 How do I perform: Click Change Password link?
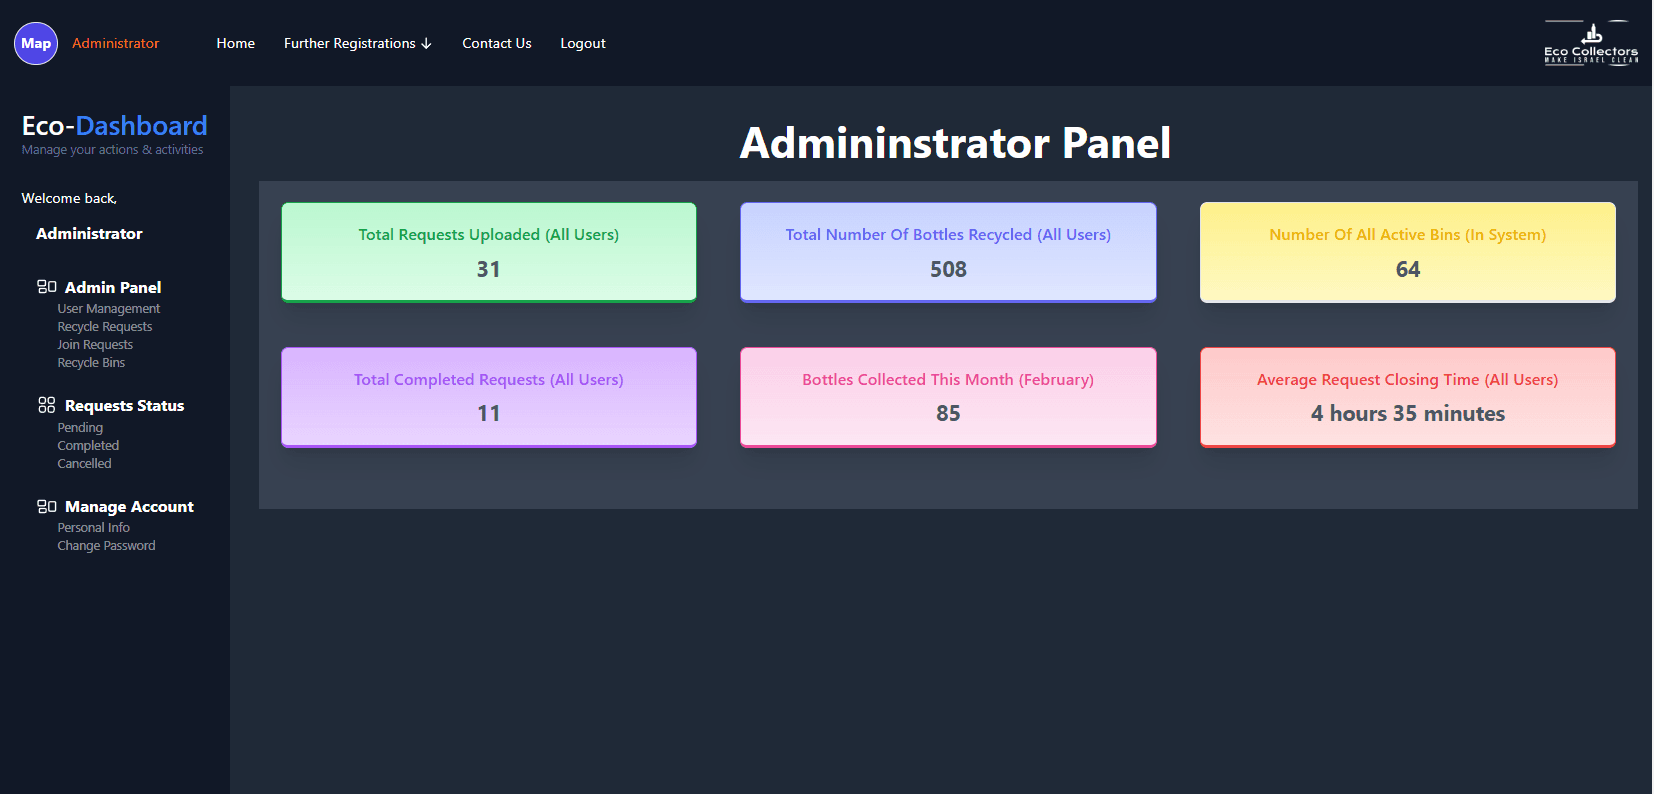click(x=106, y=546)
